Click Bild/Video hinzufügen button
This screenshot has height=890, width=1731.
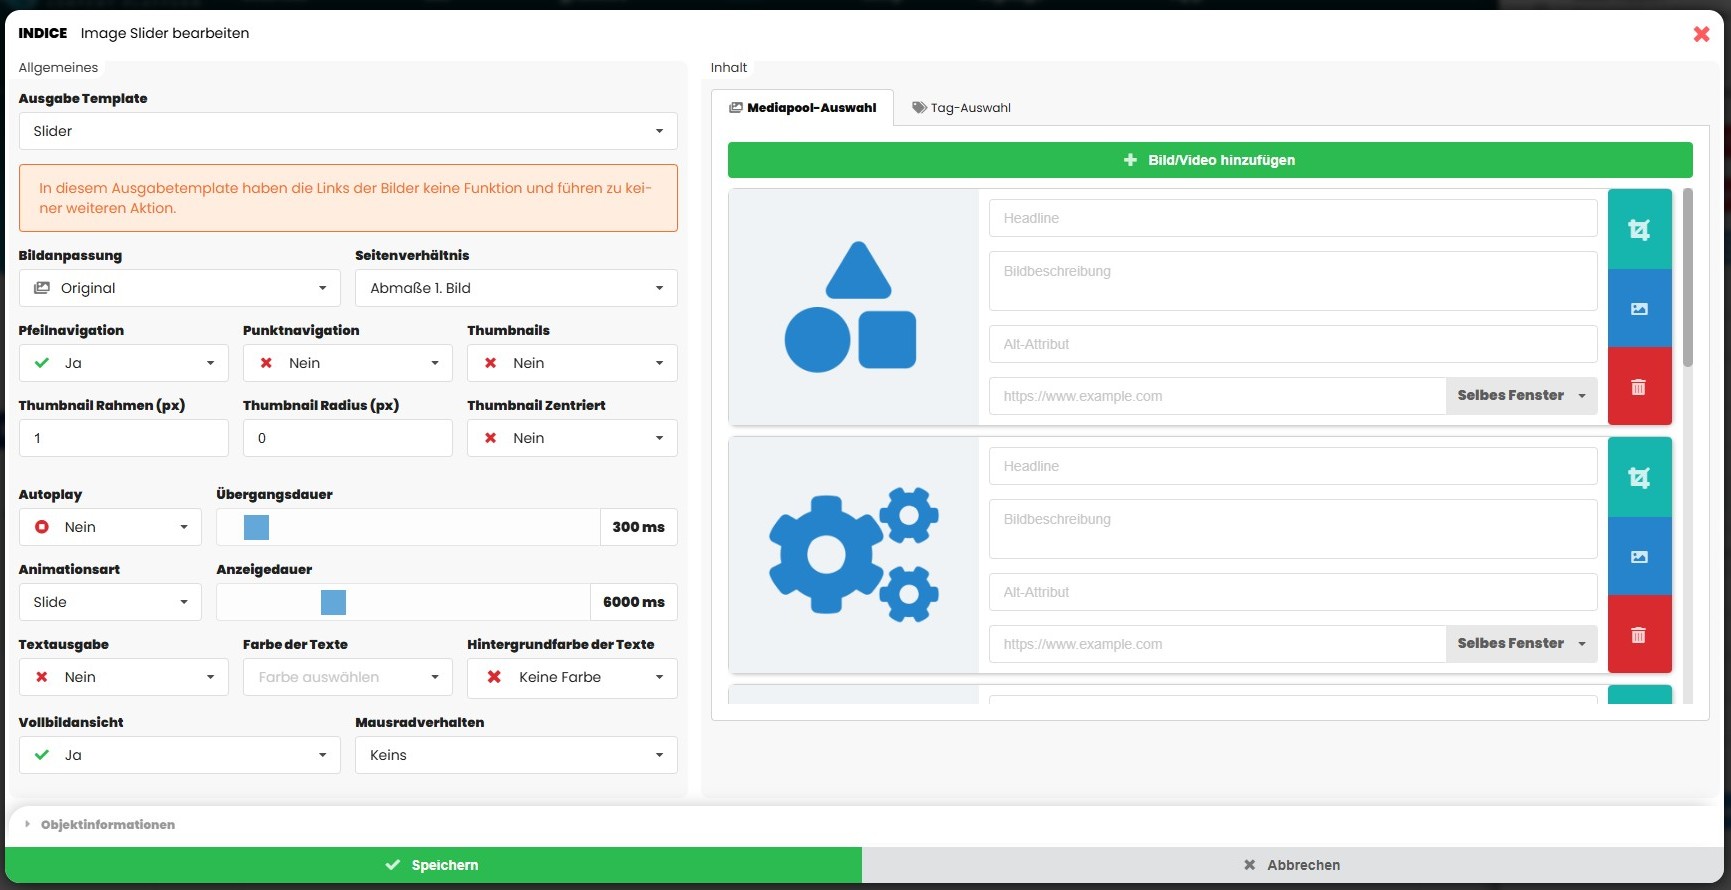pyautogui.click(x=1210, y=160)
